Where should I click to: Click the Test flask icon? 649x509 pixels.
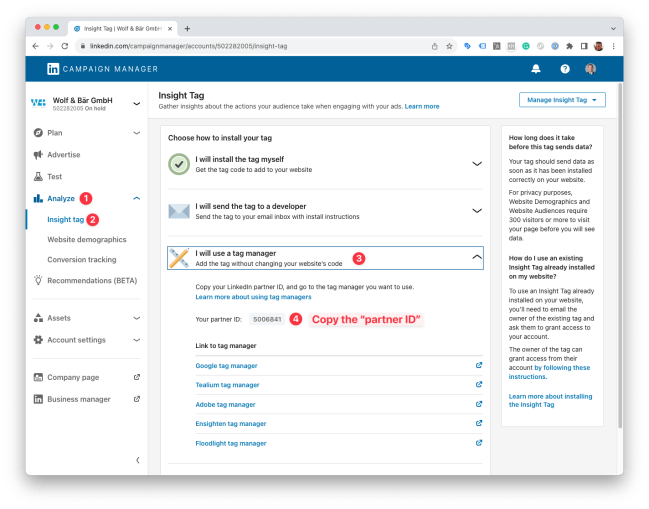38,176
